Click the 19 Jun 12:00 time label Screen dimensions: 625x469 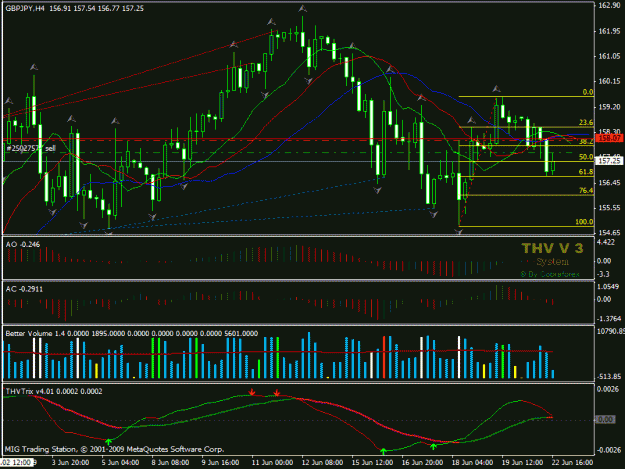coord(522,462)
